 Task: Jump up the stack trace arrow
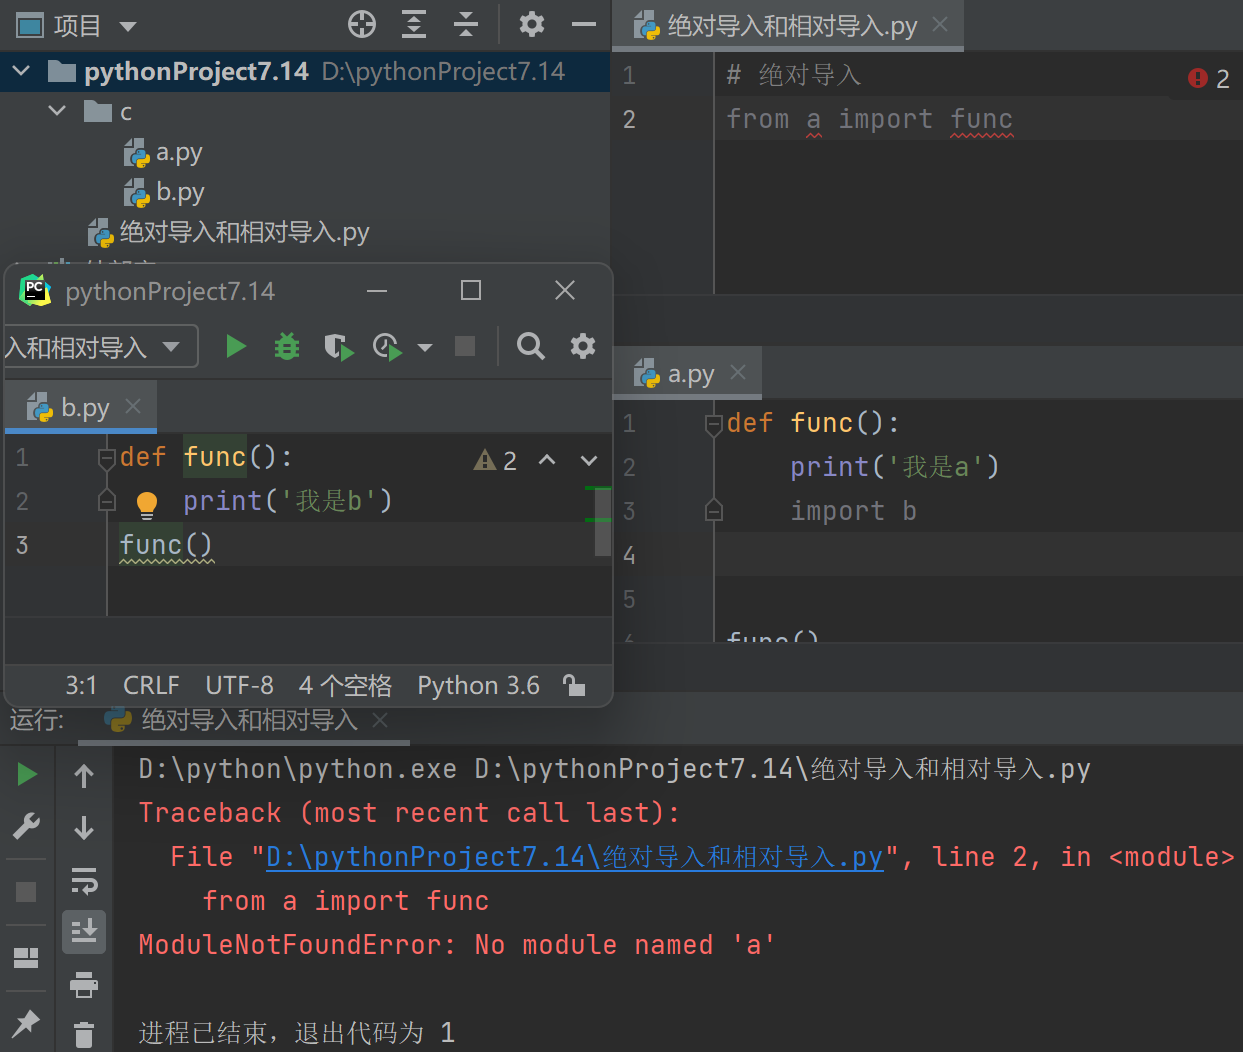[x=84, y=775]
